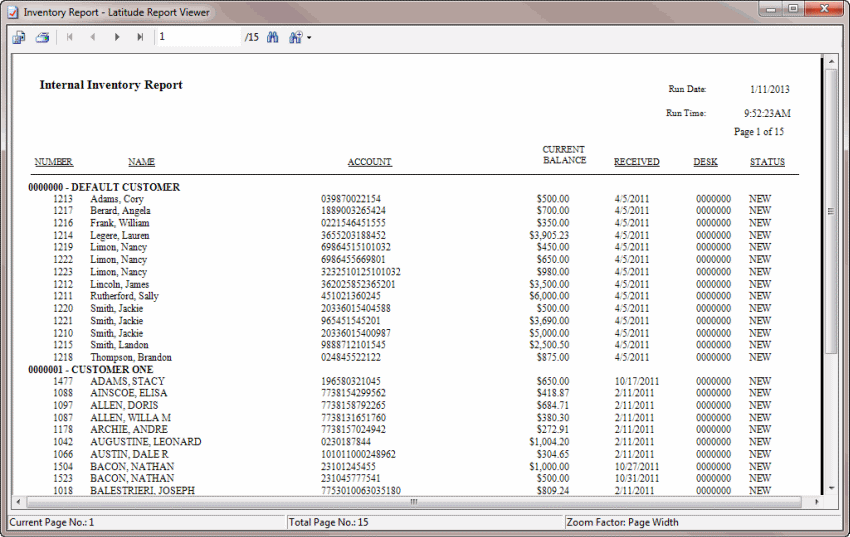Click the Export Report icon
The height and width of the screenshot is (537, 850).
pyautogui.click(x=19, y=37)
